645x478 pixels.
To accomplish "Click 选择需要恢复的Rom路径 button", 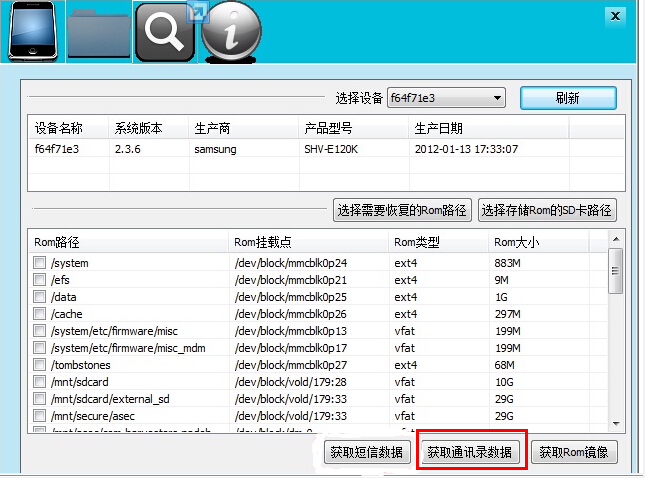I will coord(402,210).
